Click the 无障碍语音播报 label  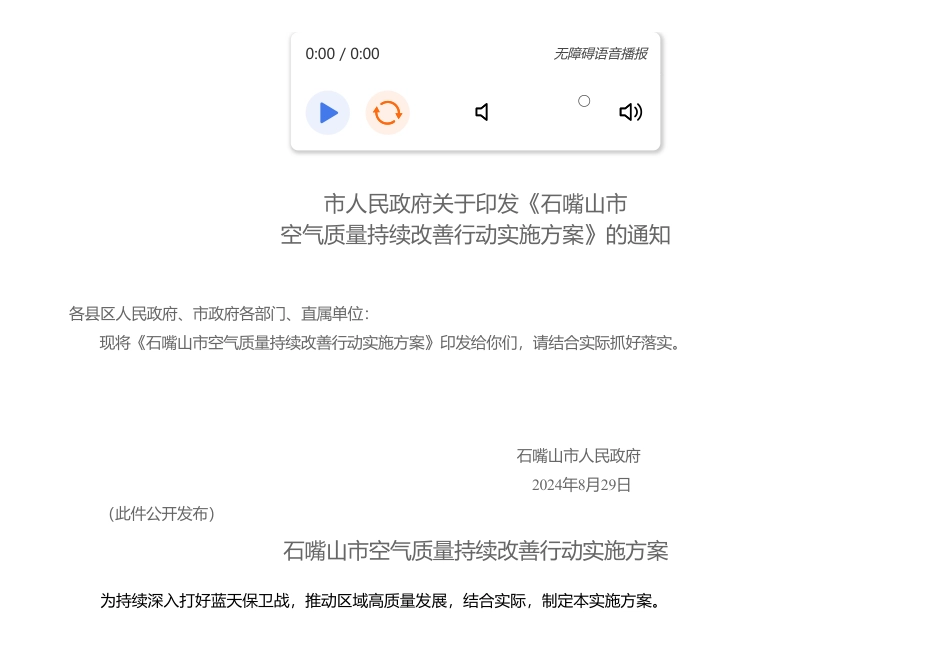pos(600,54)
